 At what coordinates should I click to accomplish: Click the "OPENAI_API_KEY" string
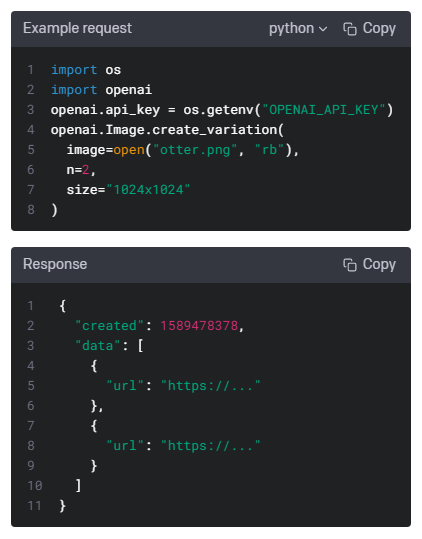pyautogui.click(x=323, y=110)
